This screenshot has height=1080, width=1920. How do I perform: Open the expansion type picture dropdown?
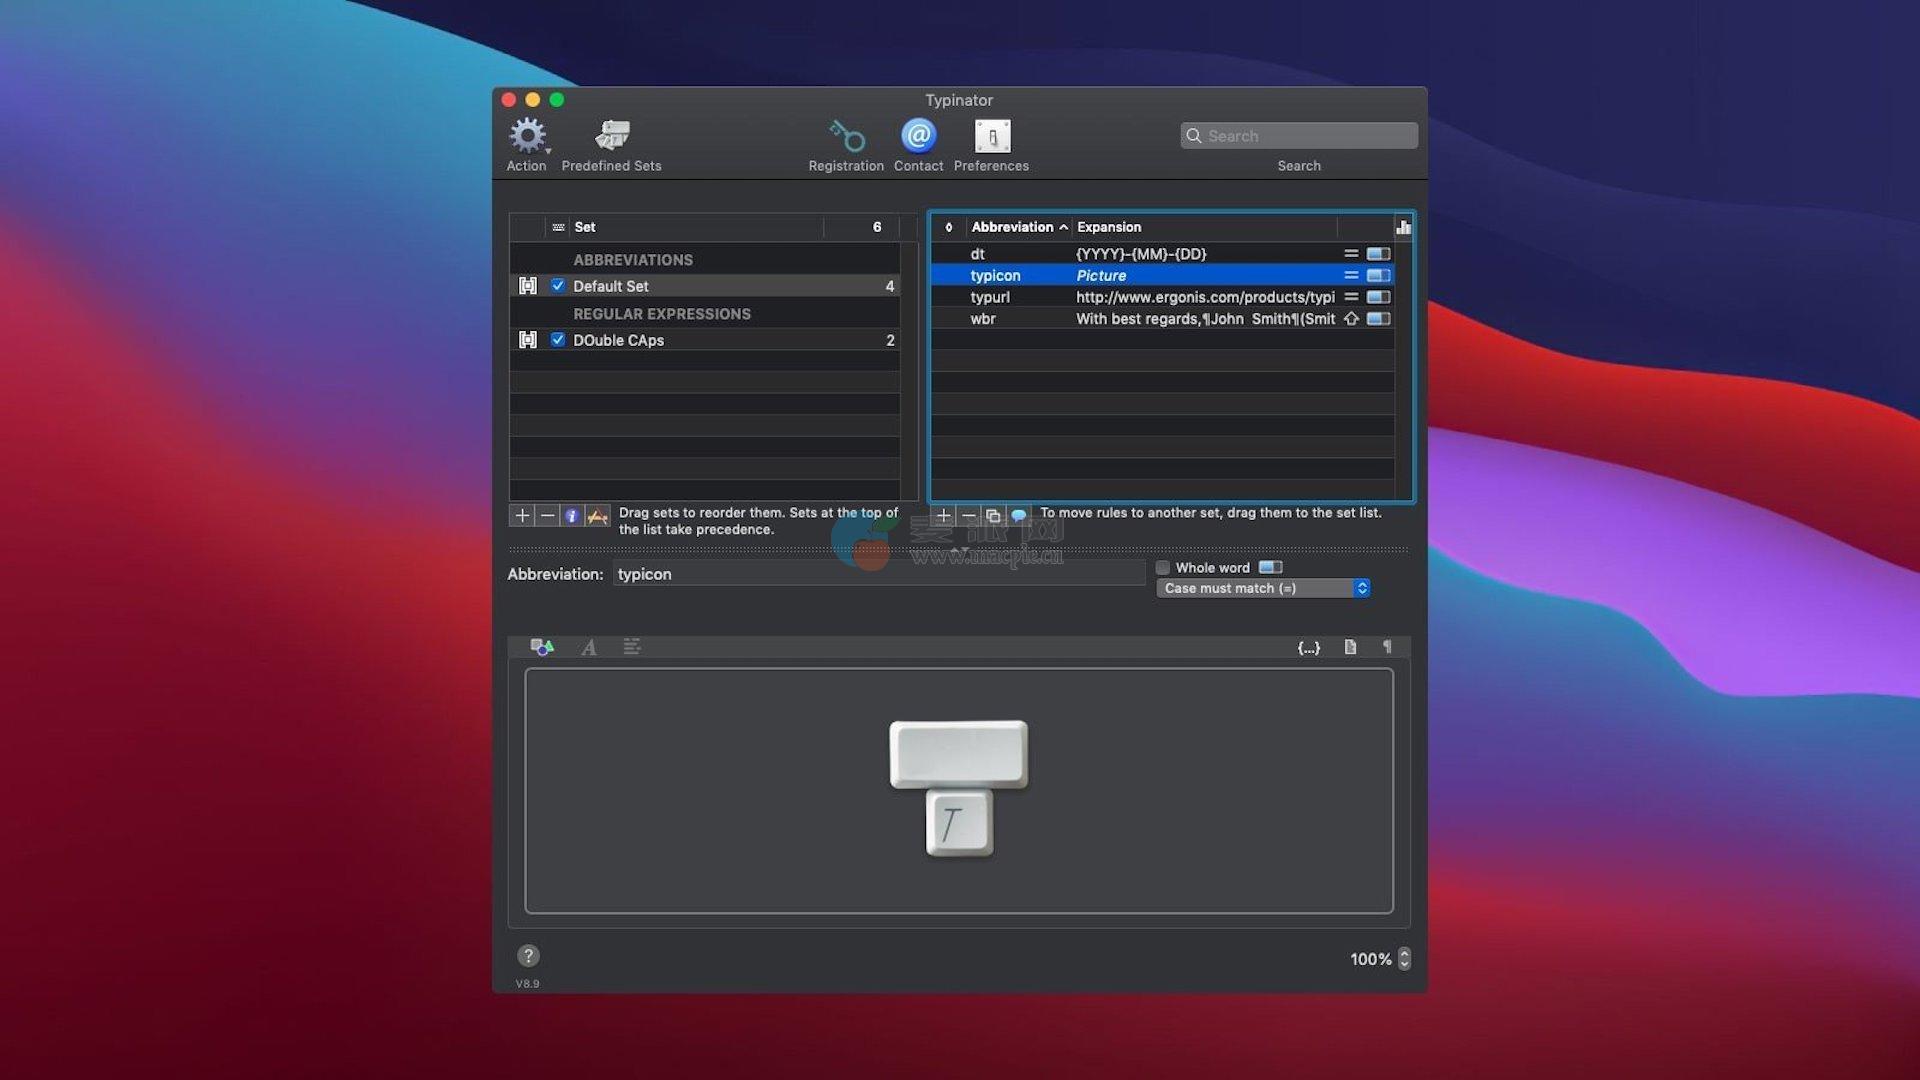click(x=542, y=648)
